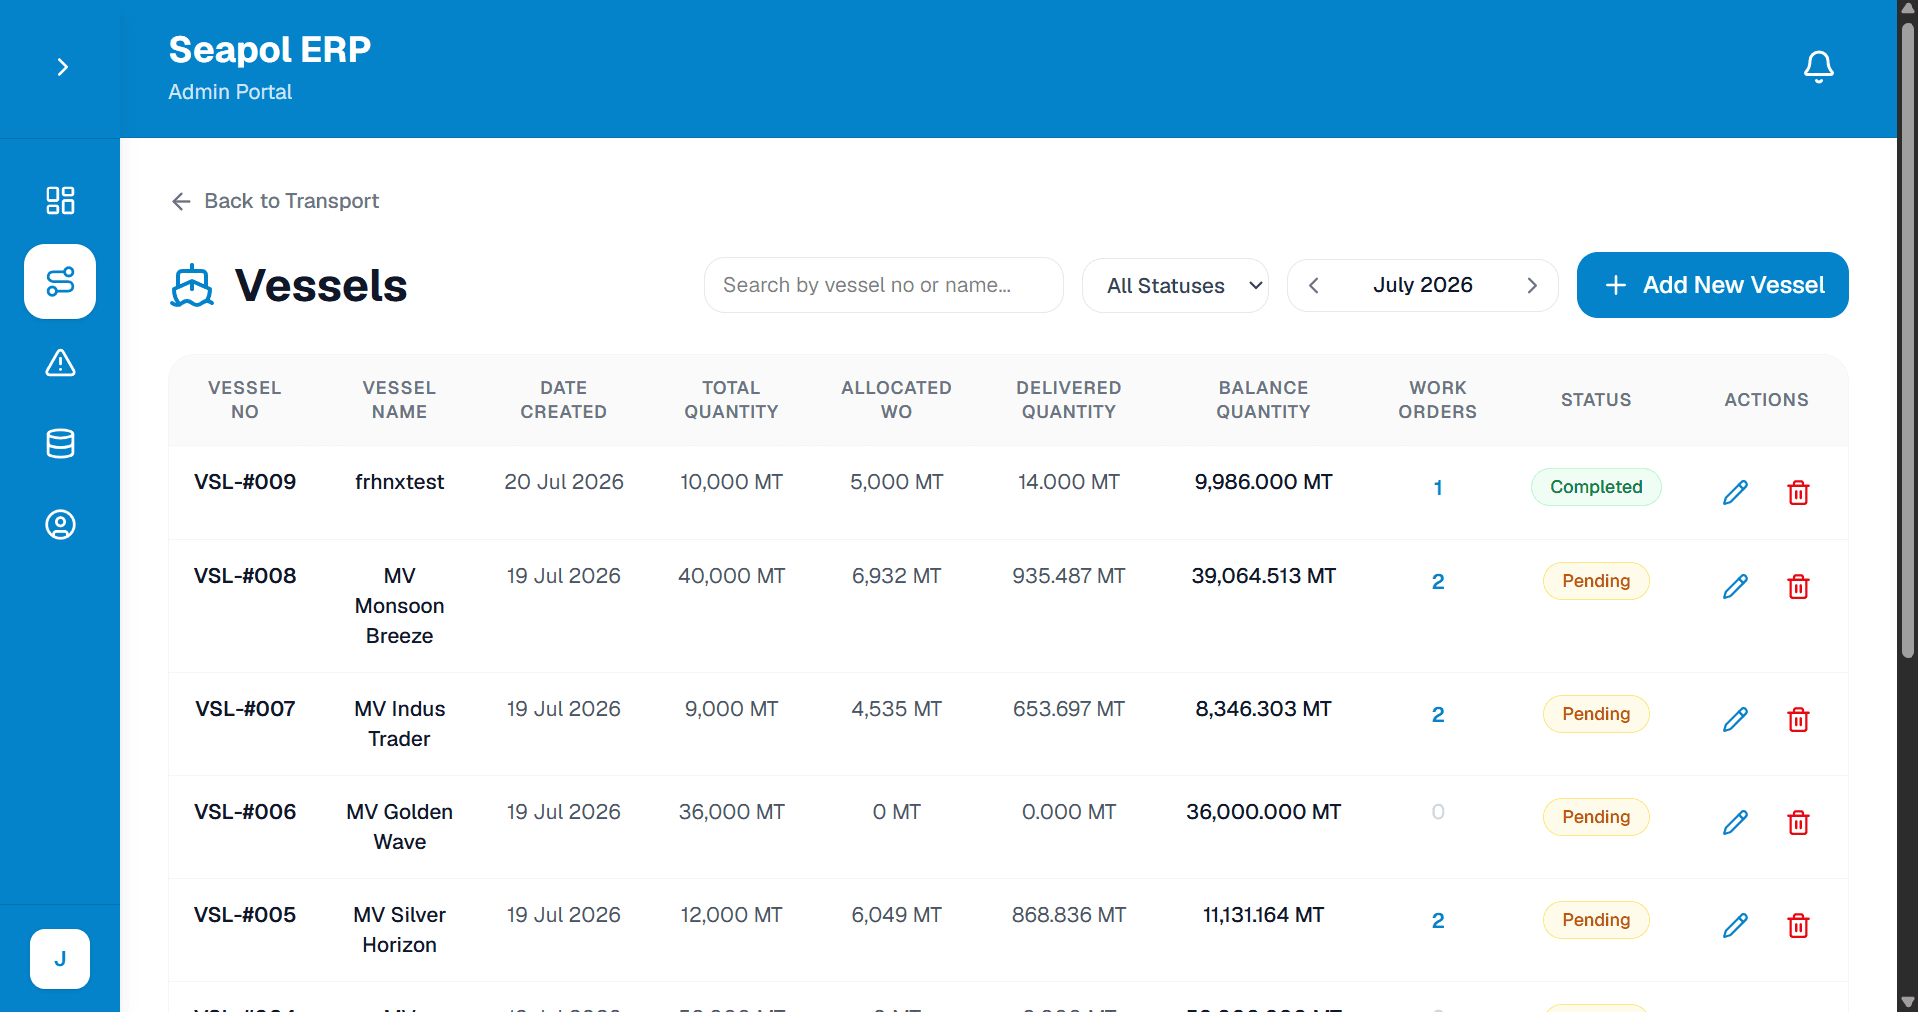Open work orders link for VSL-#009
Image resolution: width=1918 pixels, height=1012 pixels.
[1438, 488]
